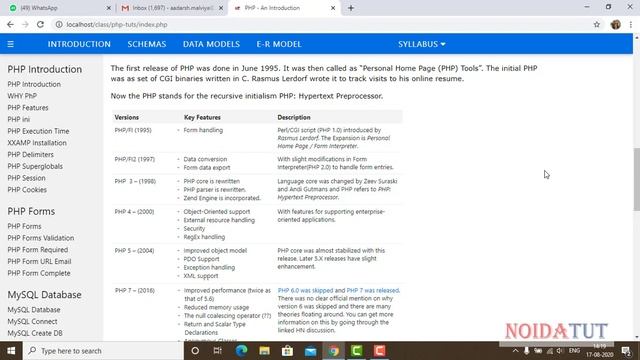Open PHP Delimiters sidebar link
This screenshot has height=360, width=640.
click(30, 155)
